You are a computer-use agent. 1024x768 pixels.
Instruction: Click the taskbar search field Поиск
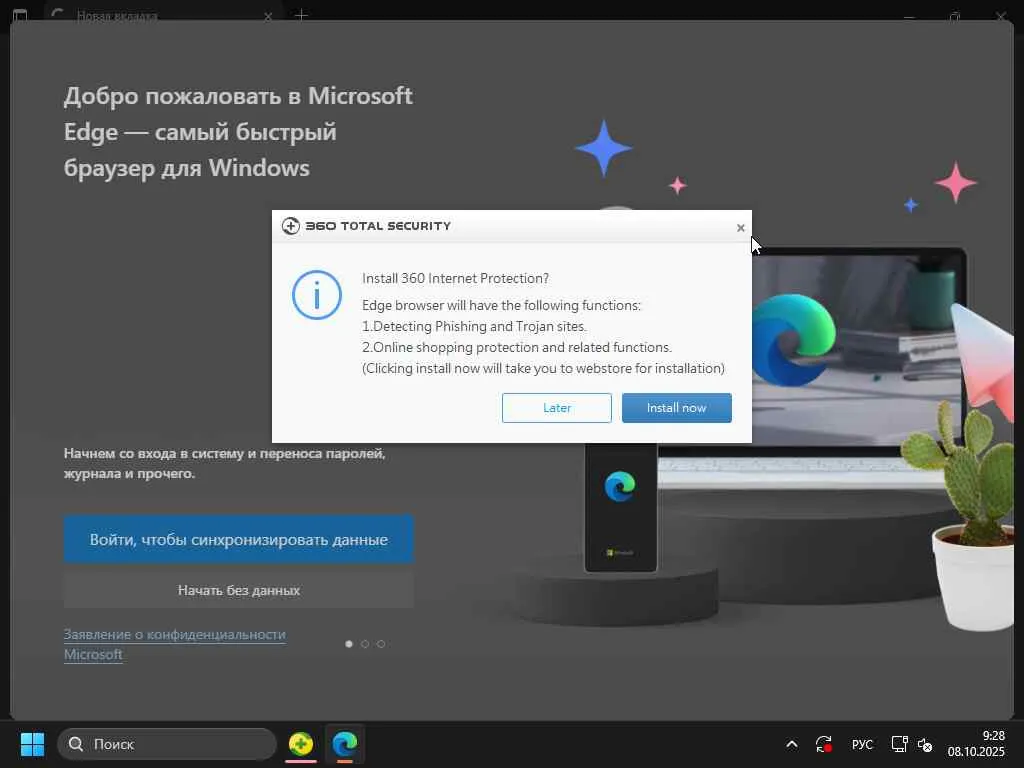click(x=167, y=744)
